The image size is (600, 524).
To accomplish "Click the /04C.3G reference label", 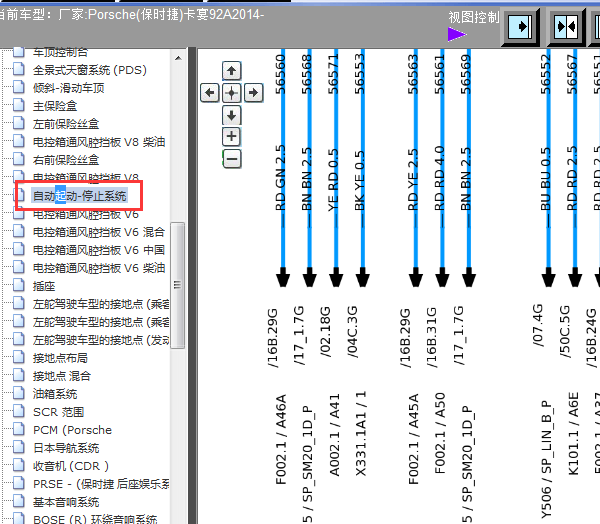I will pos(352,332).
